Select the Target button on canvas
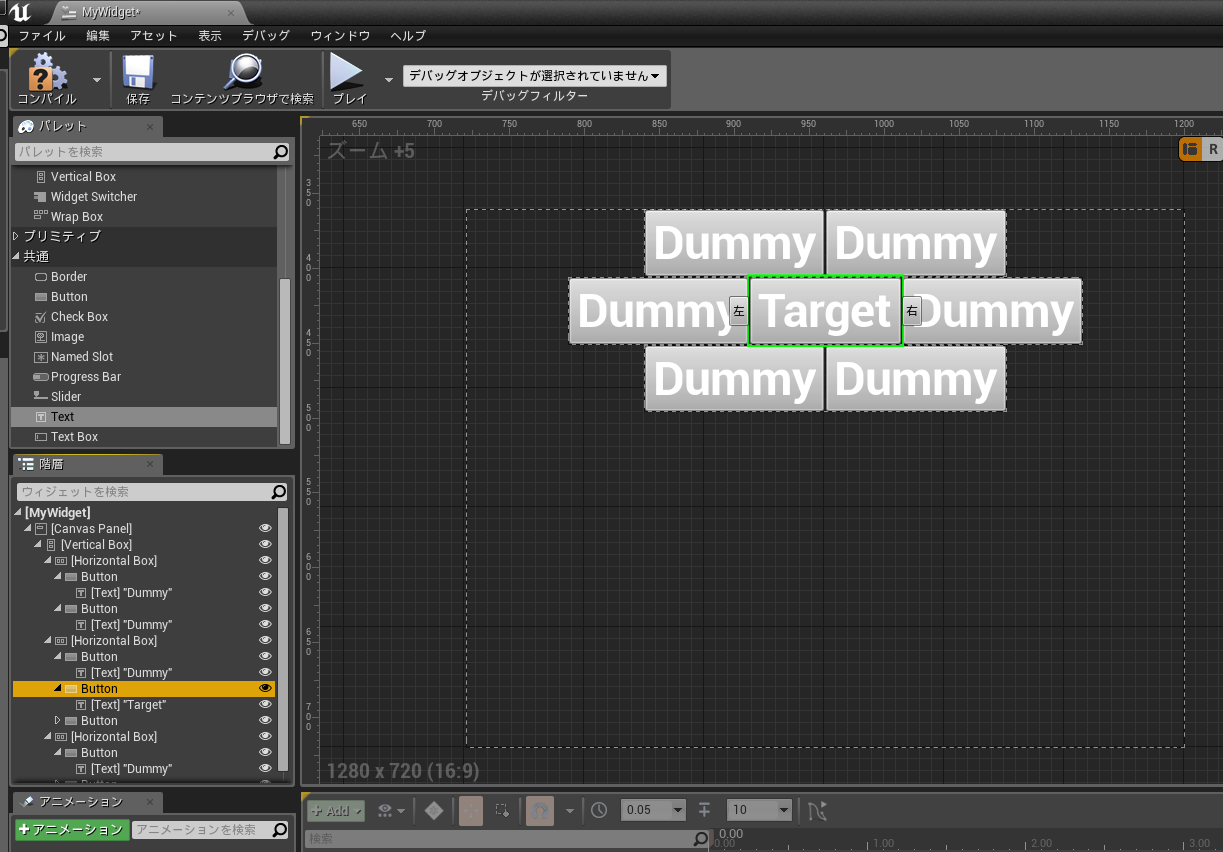1223x852 pixels. (825, 311)
